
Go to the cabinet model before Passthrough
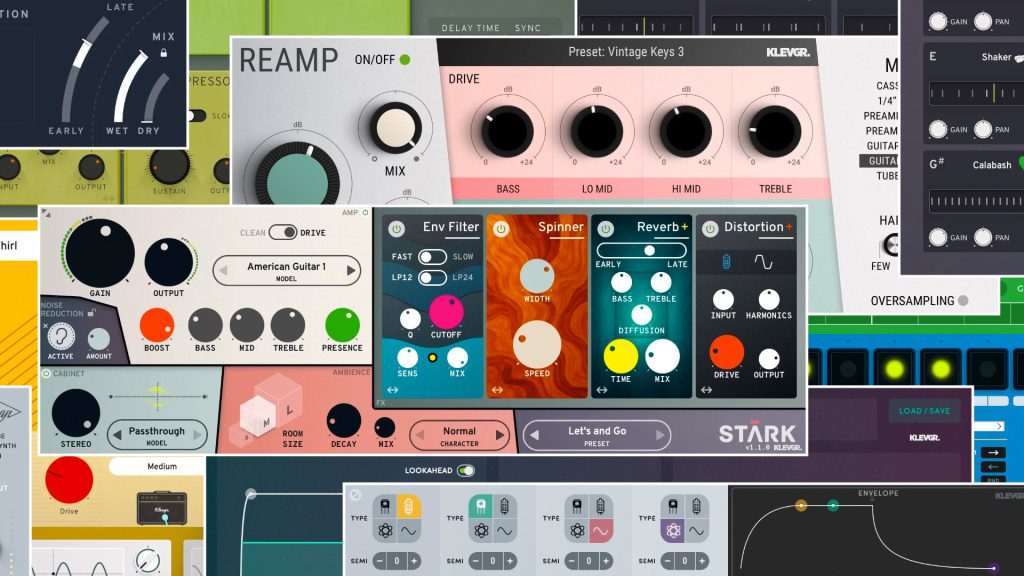[x=117, y=435]
